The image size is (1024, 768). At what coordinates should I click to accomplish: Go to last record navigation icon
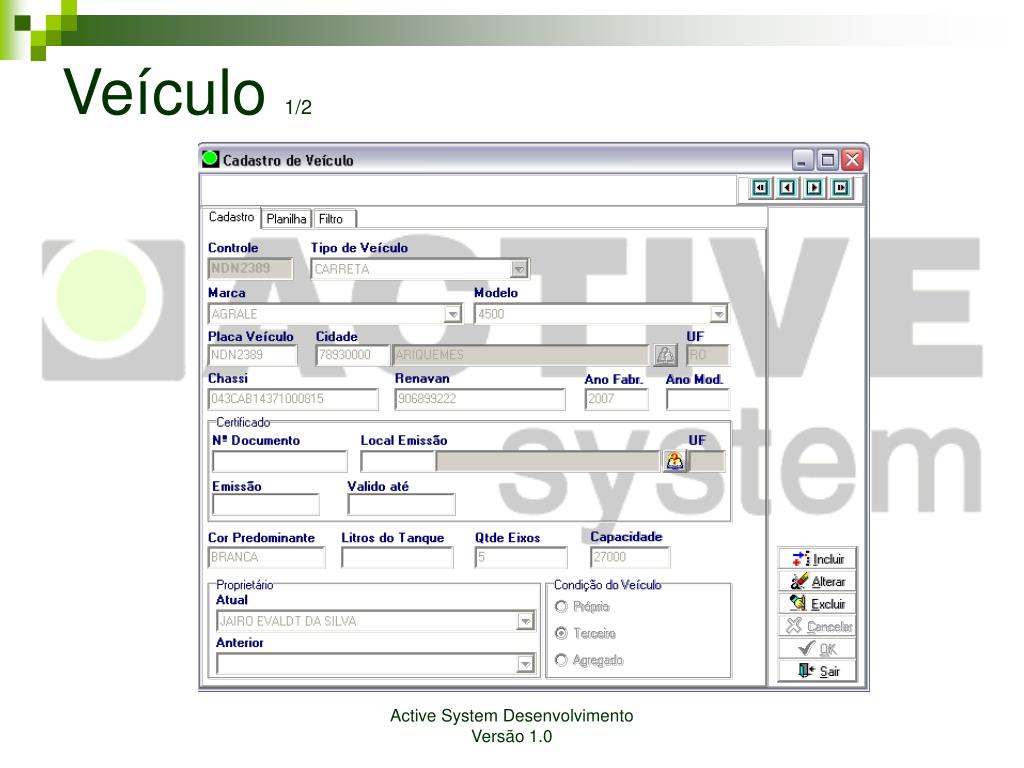[x=840, y=188]
